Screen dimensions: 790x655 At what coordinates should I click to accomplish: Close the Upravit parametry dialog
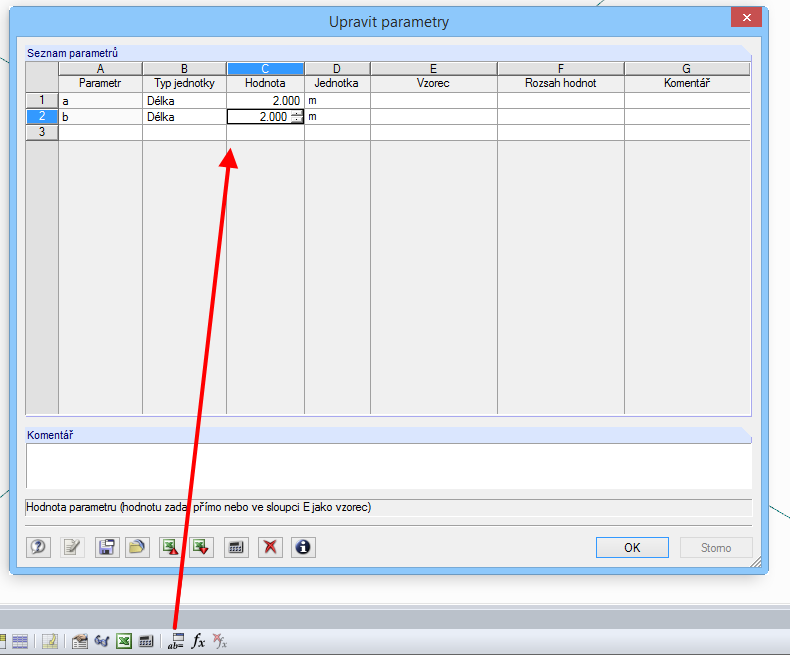[747, 18]
